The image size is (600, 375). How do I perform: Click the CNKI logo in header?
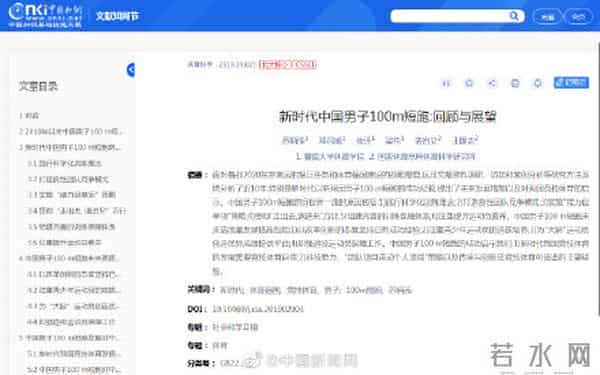(x=45, y=15)
